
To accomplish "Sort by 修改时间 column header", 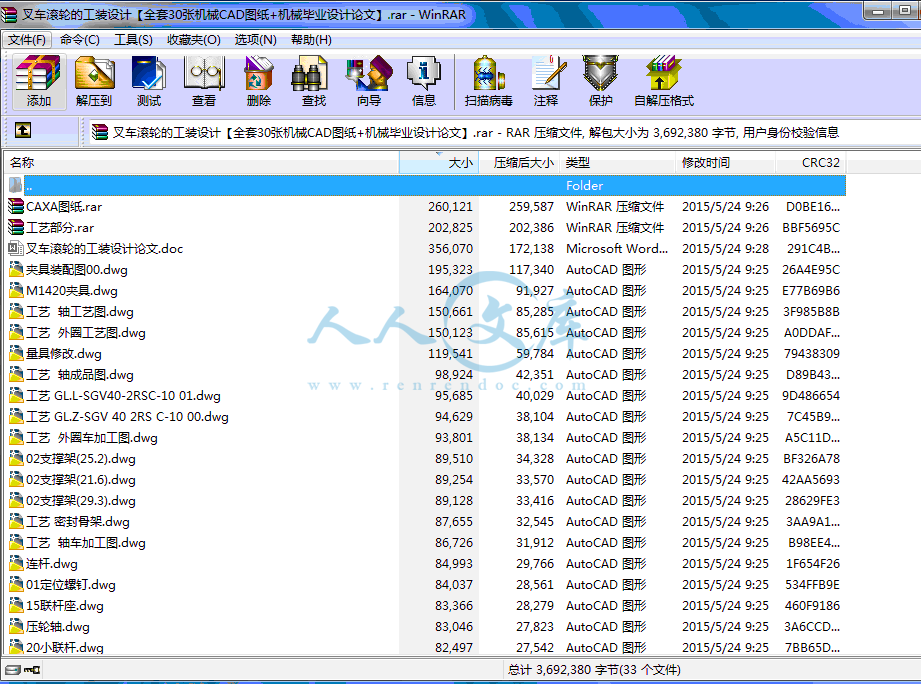I will [725, 163].
